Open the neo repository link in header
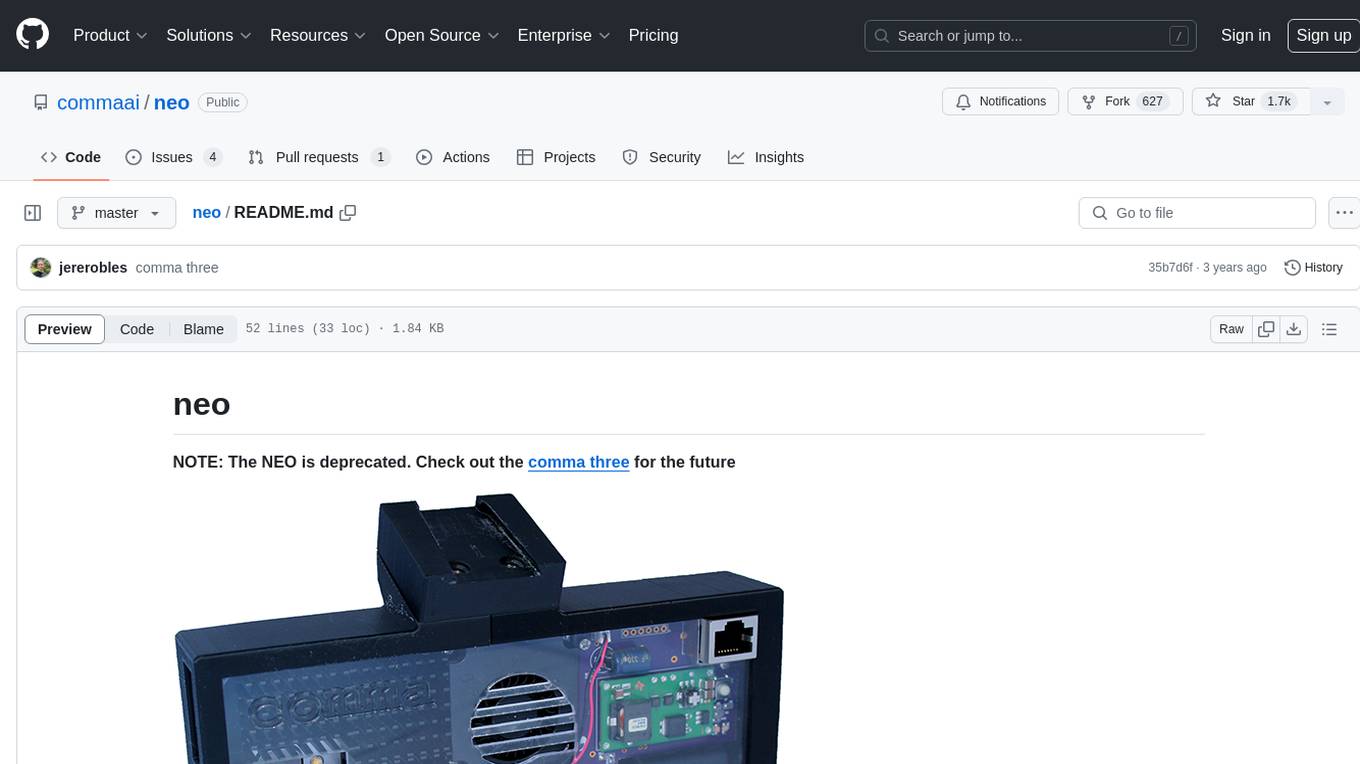This screenshot has width=1360, height=764. (x=172, y=102)
